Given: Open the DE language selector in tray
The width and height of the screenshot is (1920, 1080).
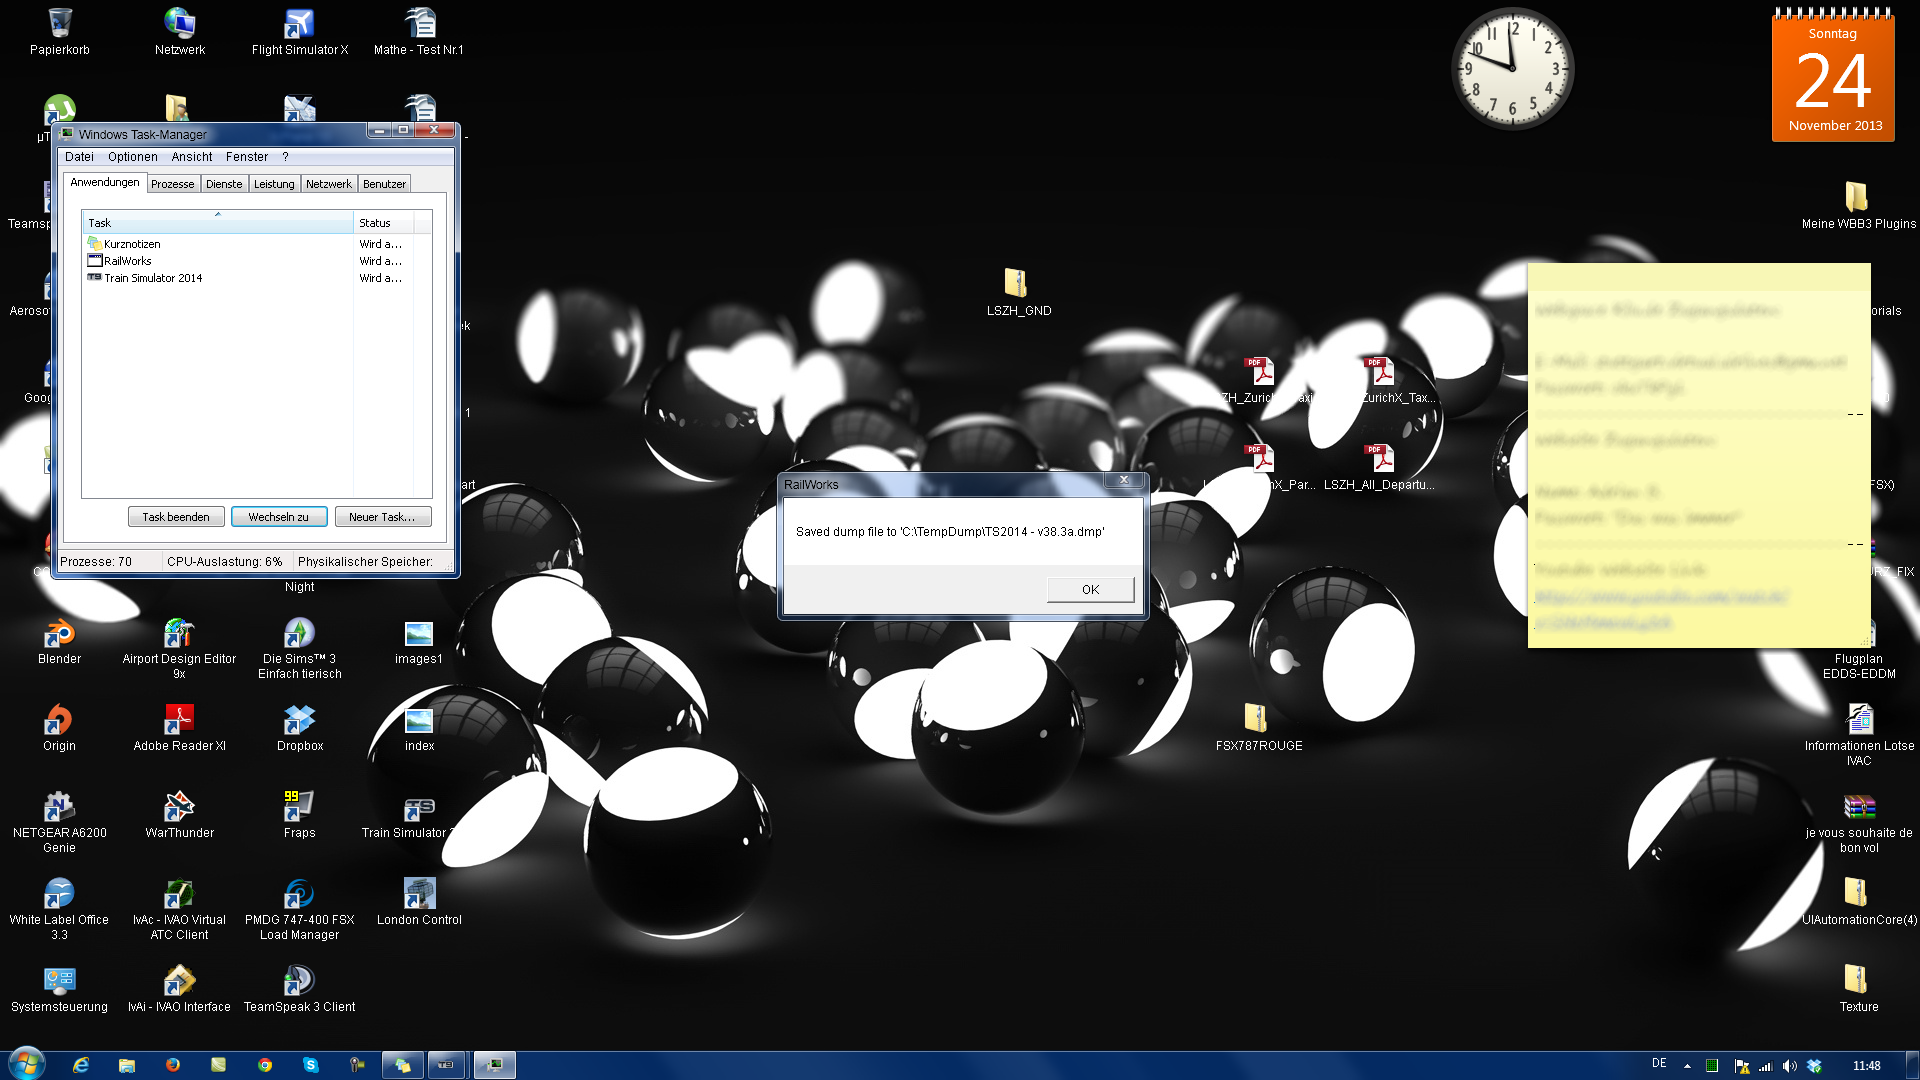Looking at the screenshot, I should tap(1659, 1064).
